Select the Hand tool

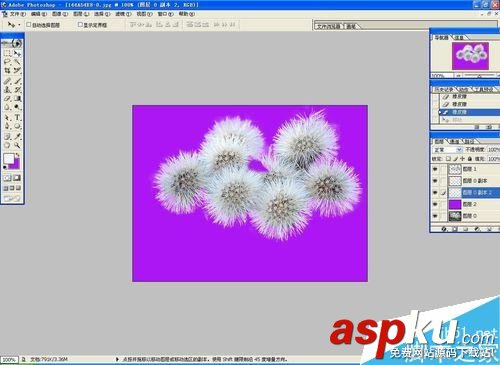[x=7, y=145]
